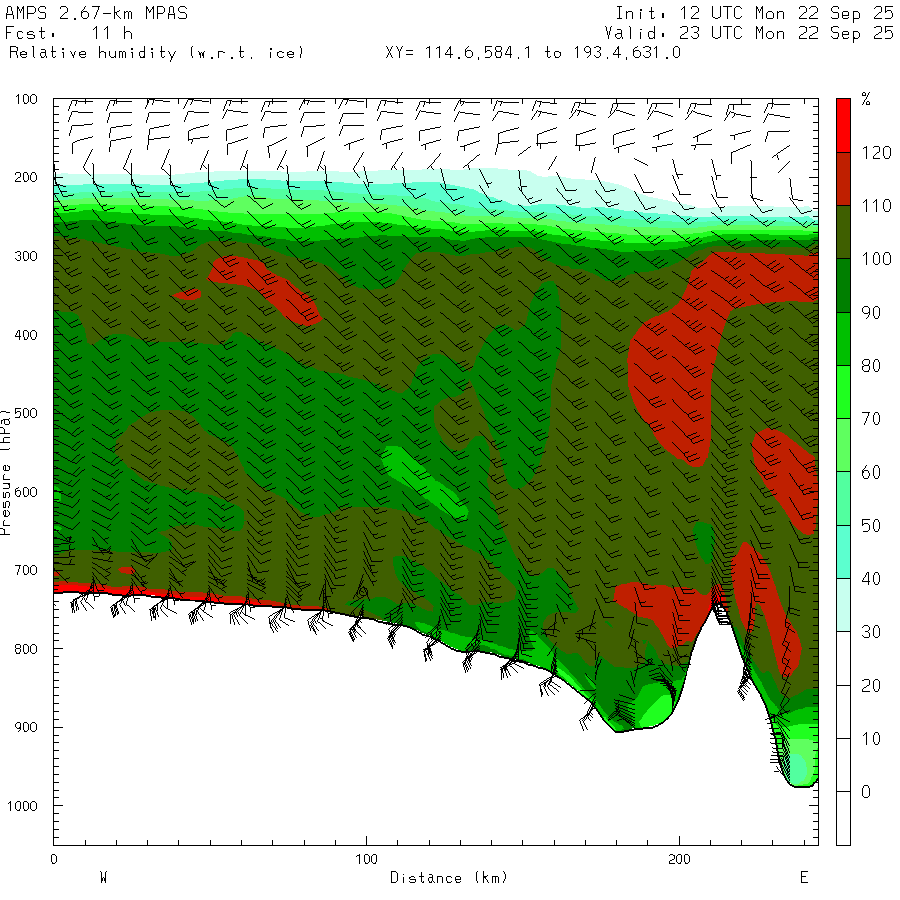Click the green 80-90 colorbar segment
This screenshot has height=900, width=900.
pyautogui.click(x=843, y=339)
